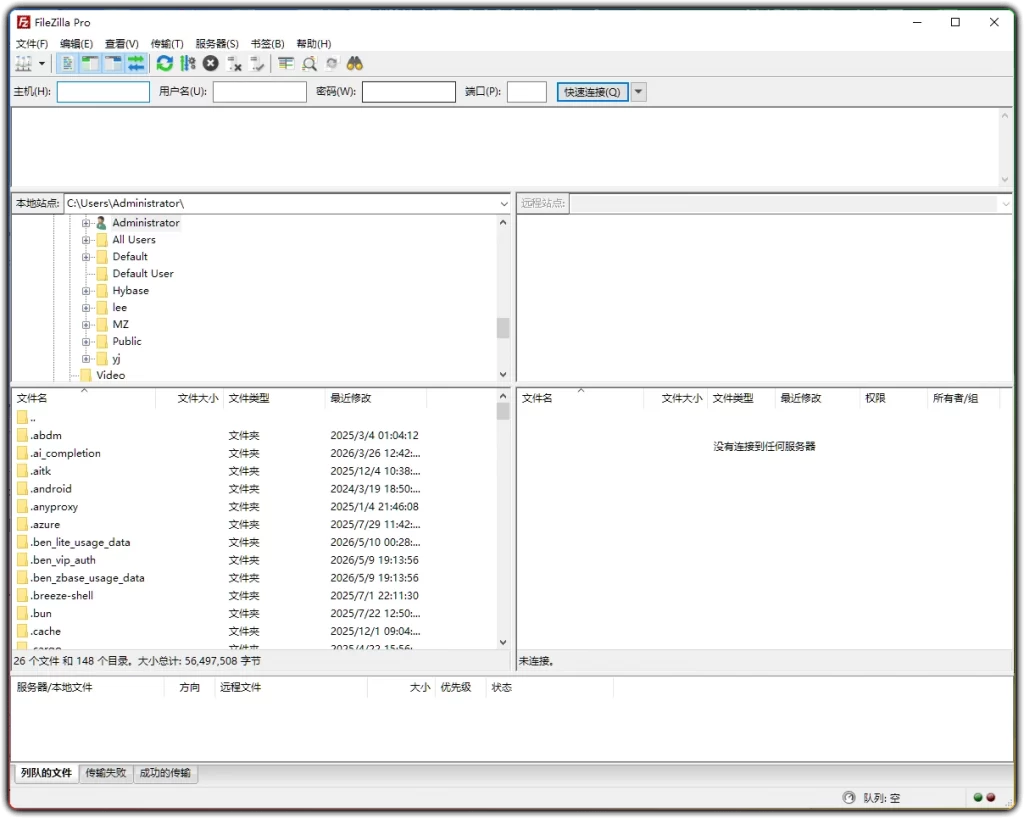Open 文件(F) menu
1024x818 pixels.
tap(32, 44)
